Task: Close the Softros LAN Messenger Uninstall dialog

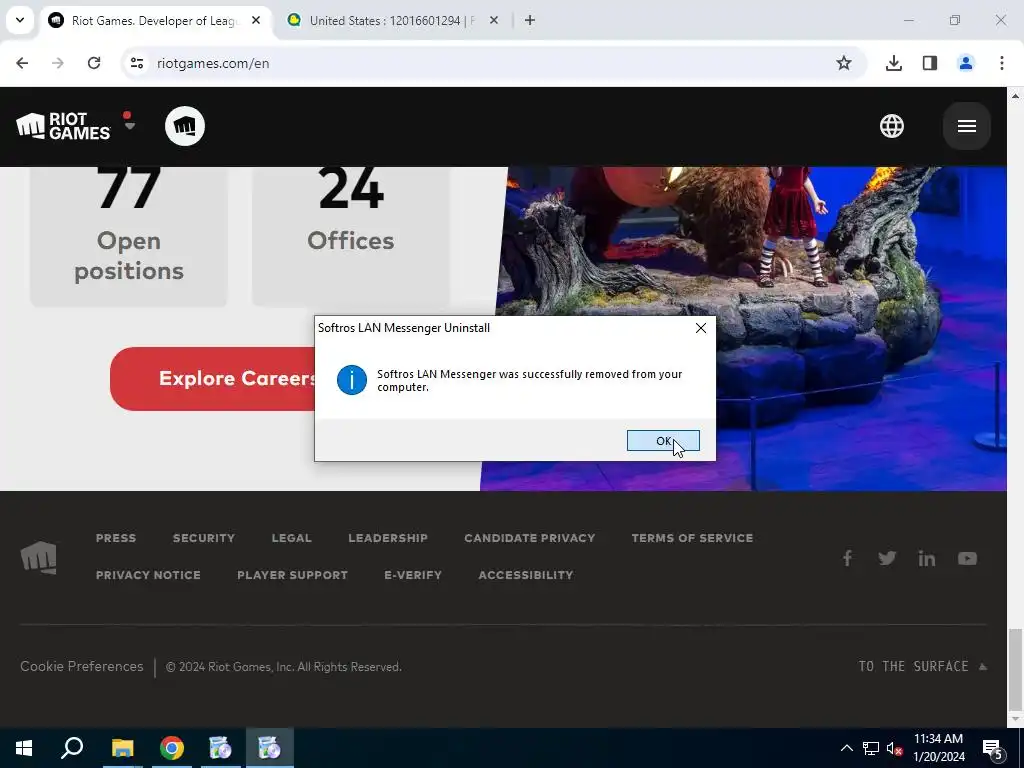Action: [x=701, y=328]
